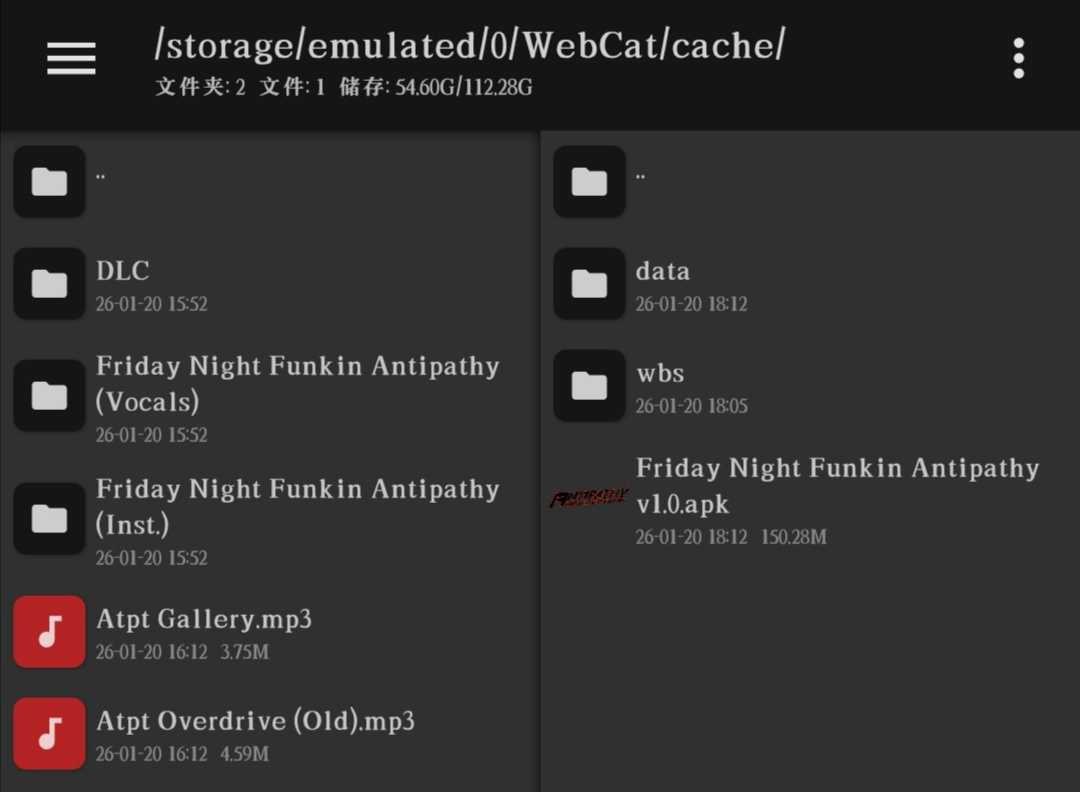Click the Antipathy v1.0.apk thumbnail
1080x792 pixels.
(589, 498)
